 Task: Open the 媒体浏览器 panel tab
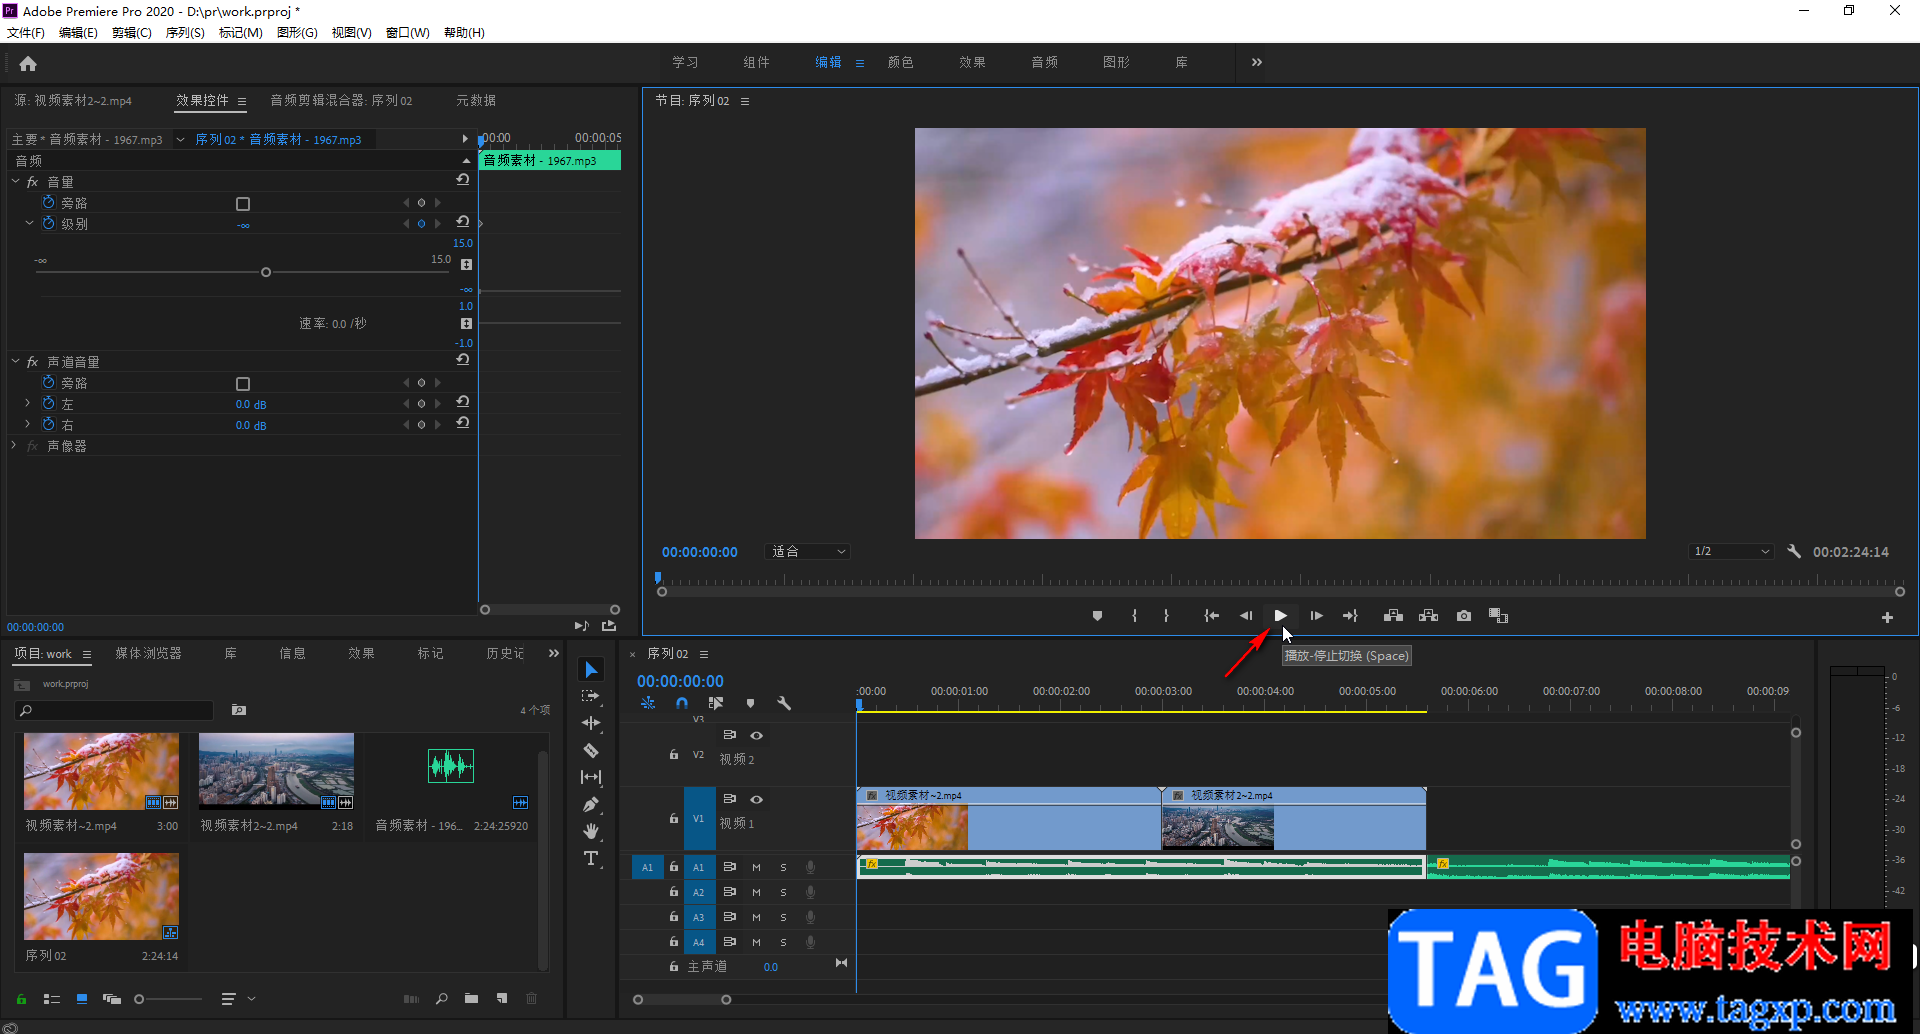(x=148, y=653)
